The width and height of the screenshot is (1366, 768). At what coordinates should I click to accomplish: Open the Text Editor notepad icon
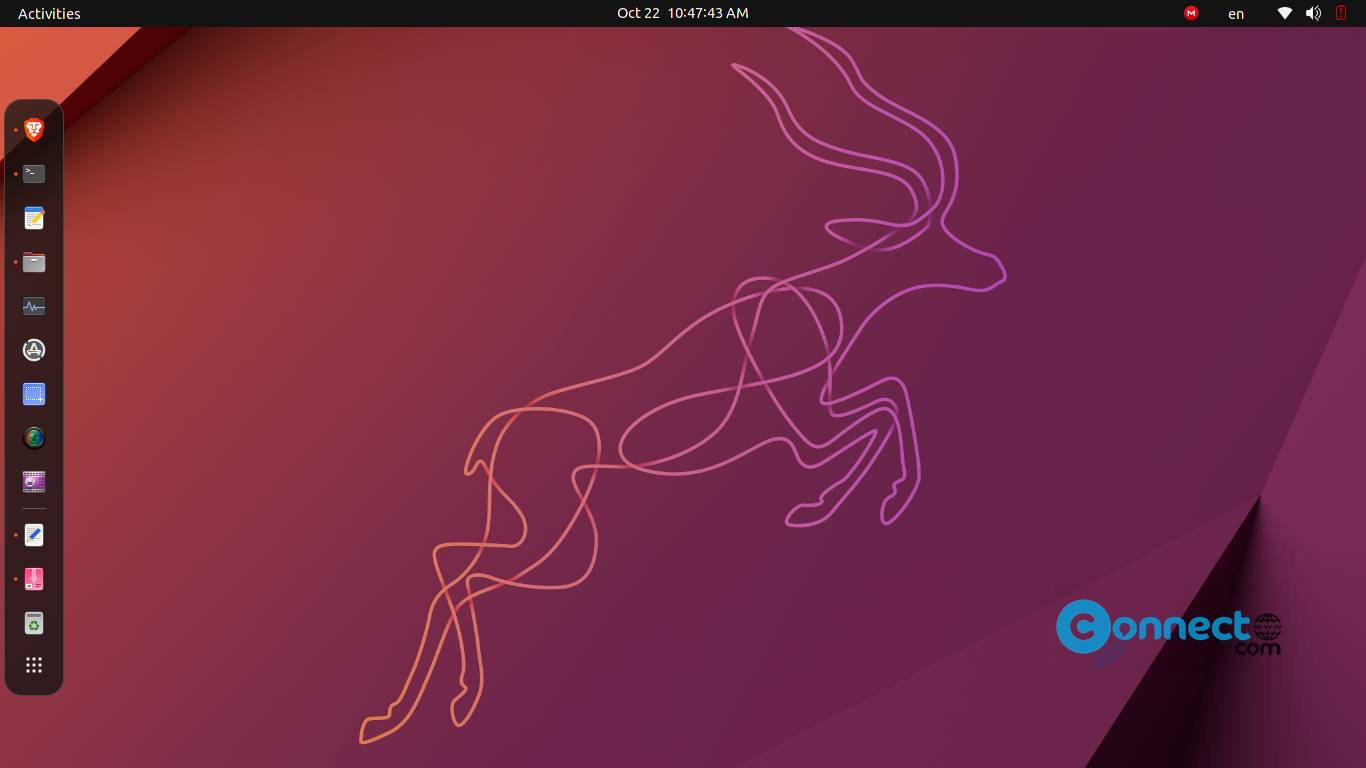[34, 218]
